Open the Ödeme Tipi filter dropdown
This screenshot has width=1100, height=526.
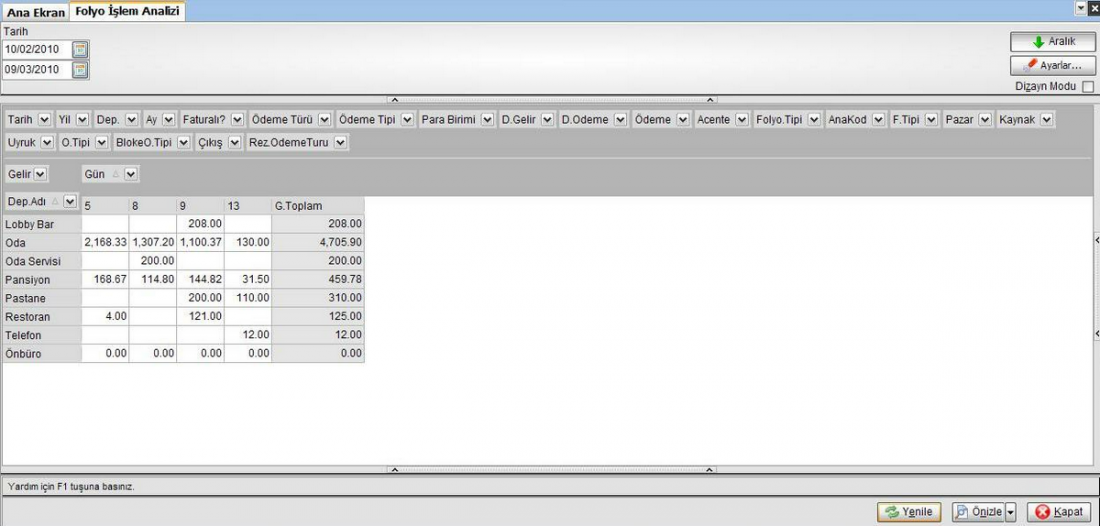(407, 120)
